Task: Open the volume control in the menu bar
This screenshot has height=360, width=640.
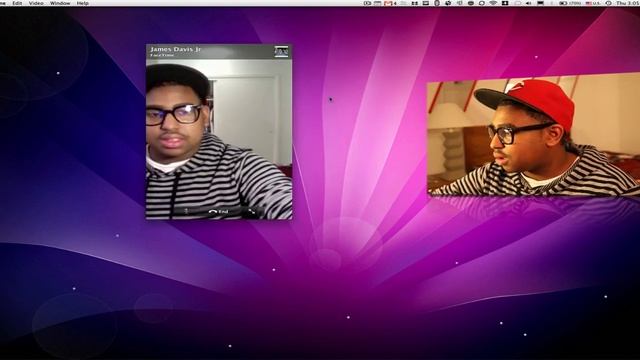Action: (529, 3)
